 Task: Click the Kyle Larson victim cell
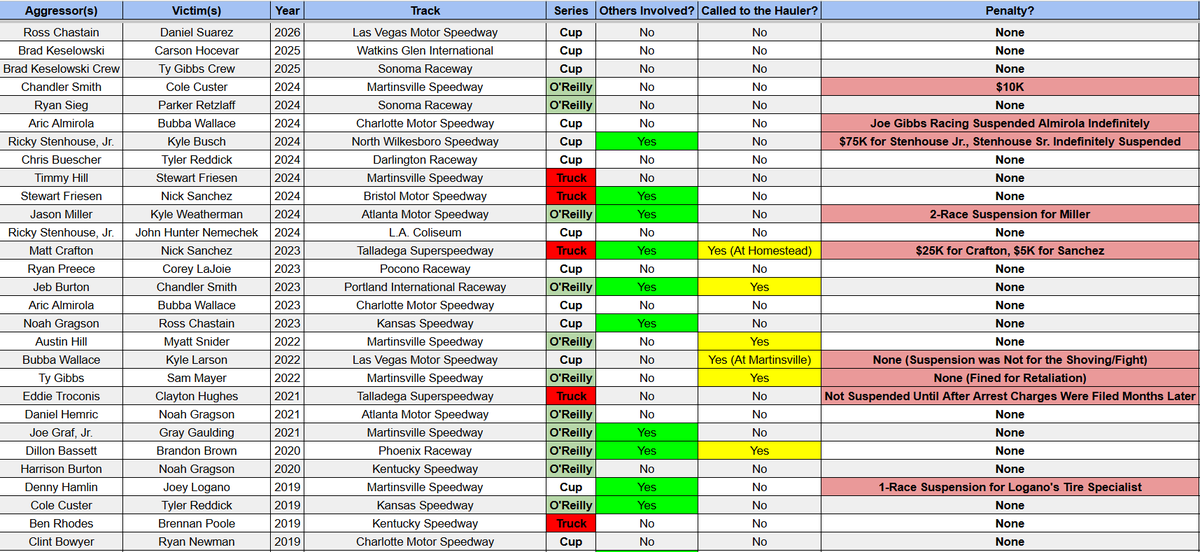coord(196,360)
